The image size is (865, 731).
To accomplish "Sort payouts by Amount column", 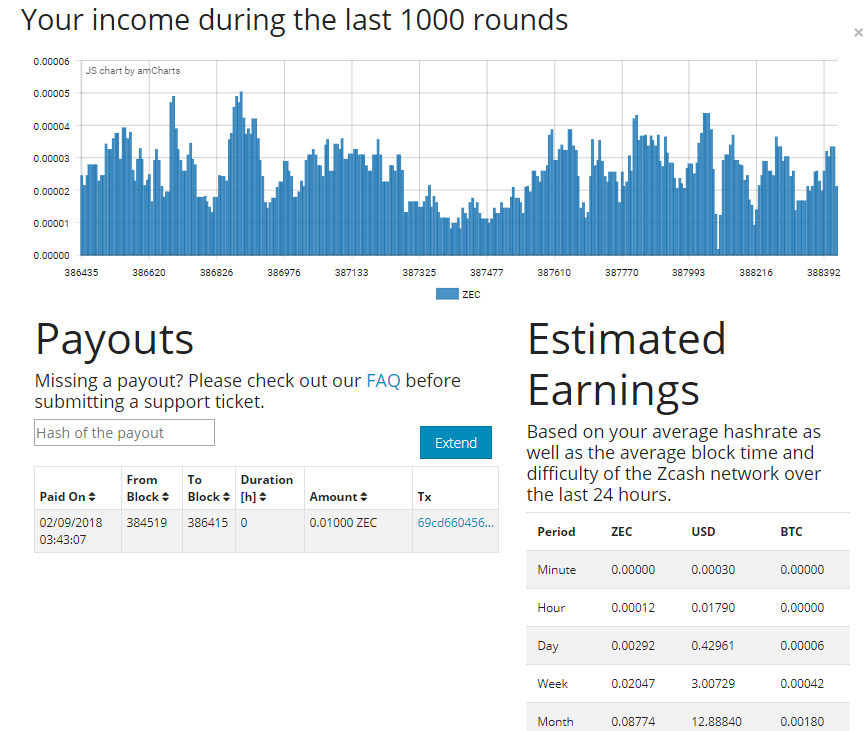I will click(x=340, y=497).
